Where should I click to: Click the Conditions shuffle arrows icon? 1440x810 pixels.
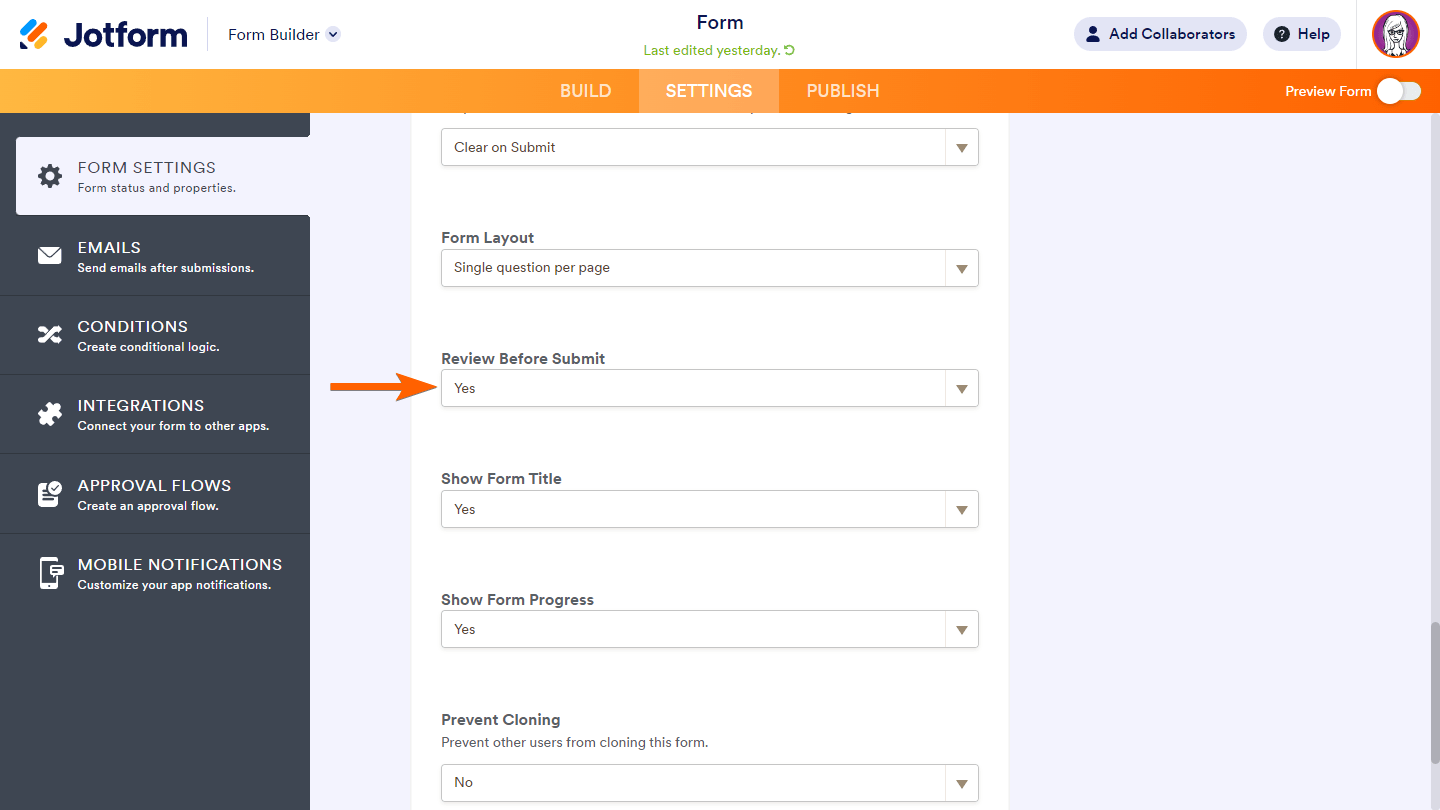[49, 335]
